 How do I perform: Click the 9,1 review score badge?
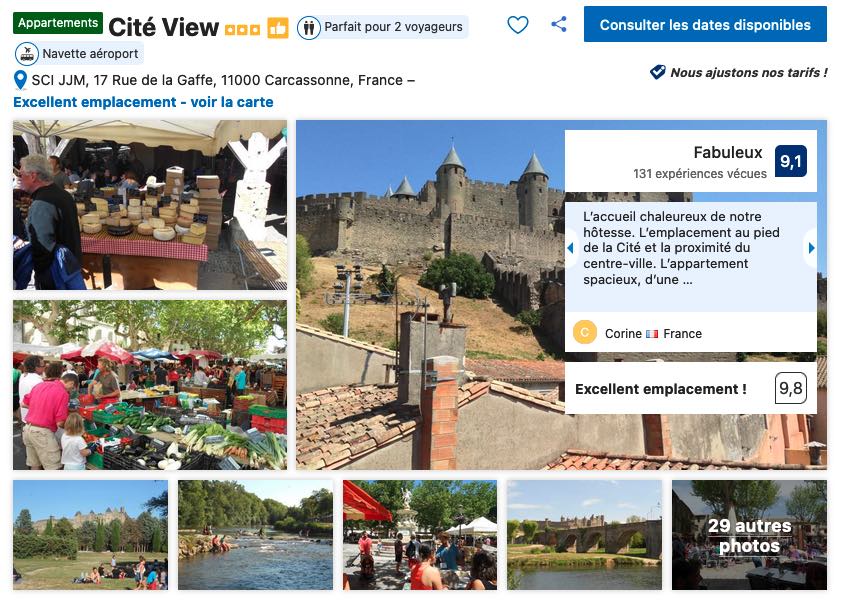coord(790,161)
